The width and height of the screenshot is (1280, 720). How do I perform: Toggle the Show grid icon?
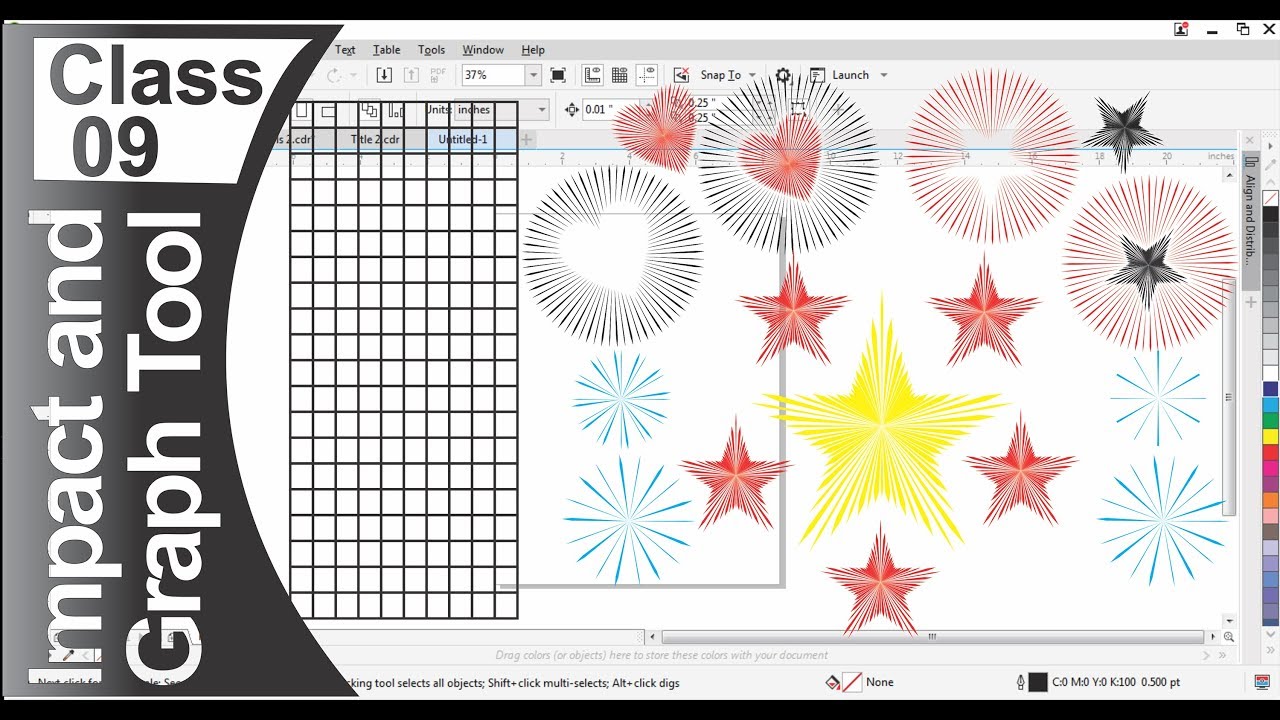(619, 75)
